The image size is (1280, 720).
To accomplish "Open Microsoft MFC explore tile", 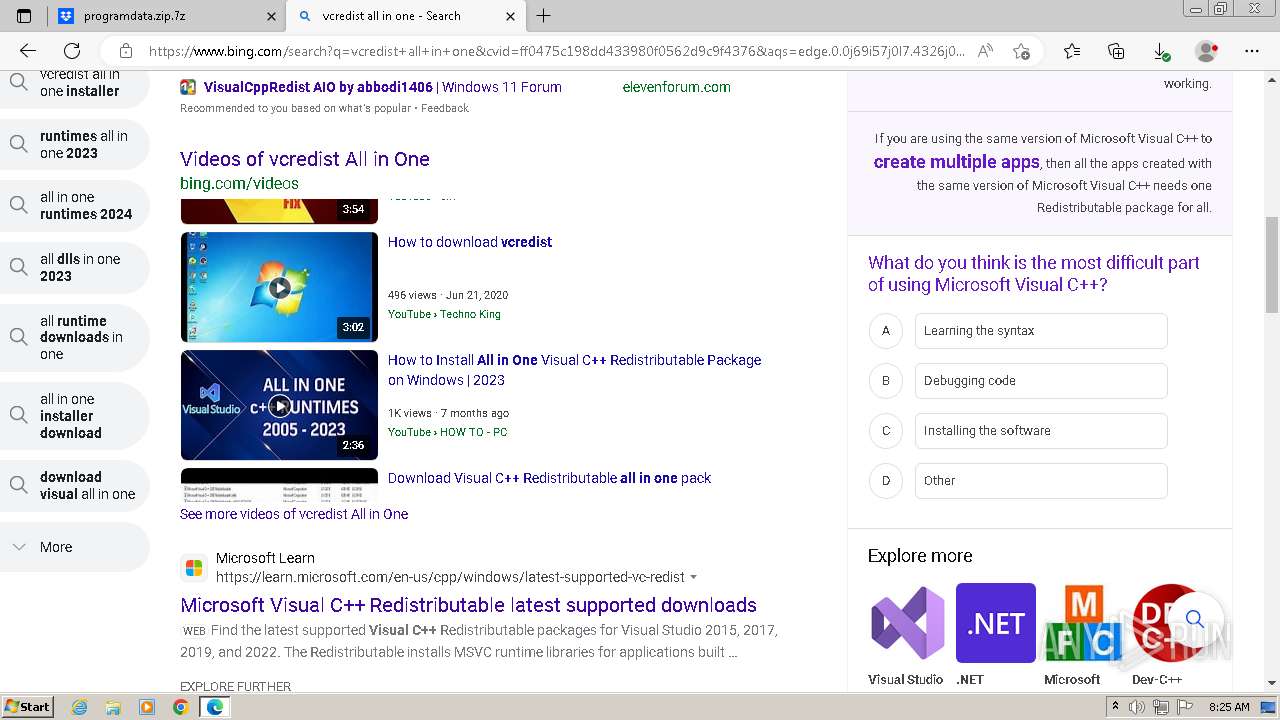I will click(x=1084, y=634).
